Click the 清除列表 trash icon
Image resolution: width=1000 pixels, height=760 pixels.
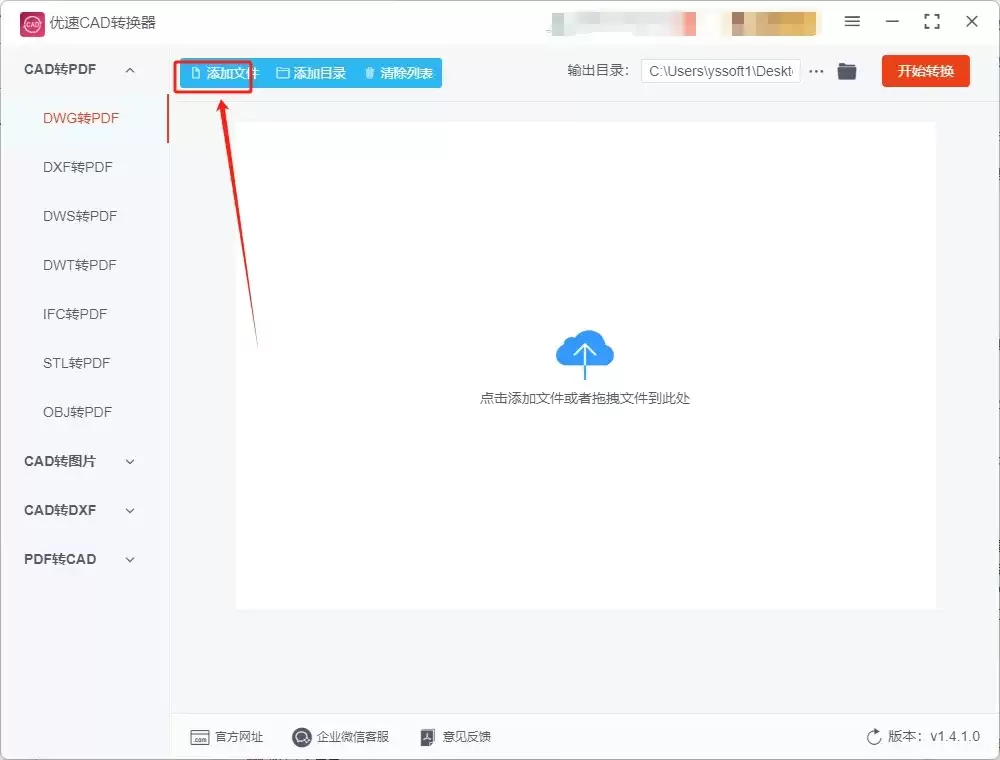coord(368,72)
